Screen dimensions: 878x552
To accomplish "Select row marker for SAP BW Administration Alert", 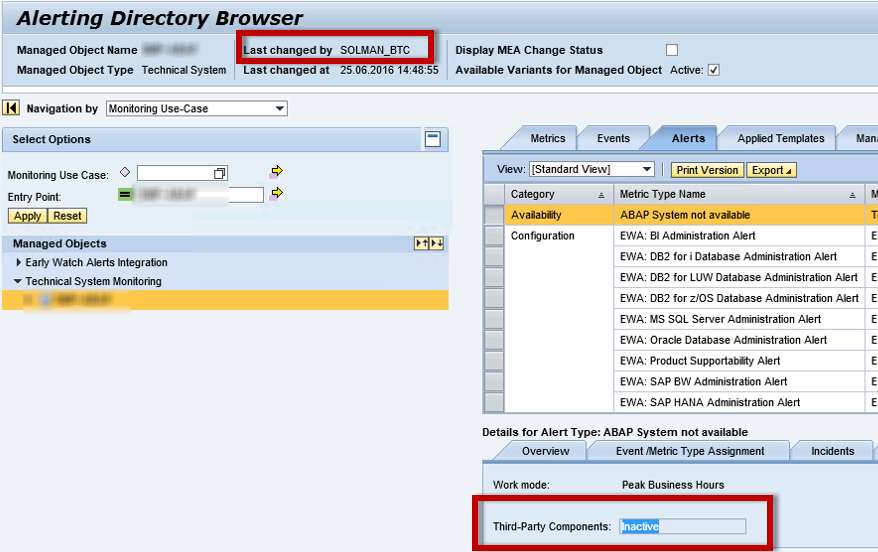I will 494,381.
